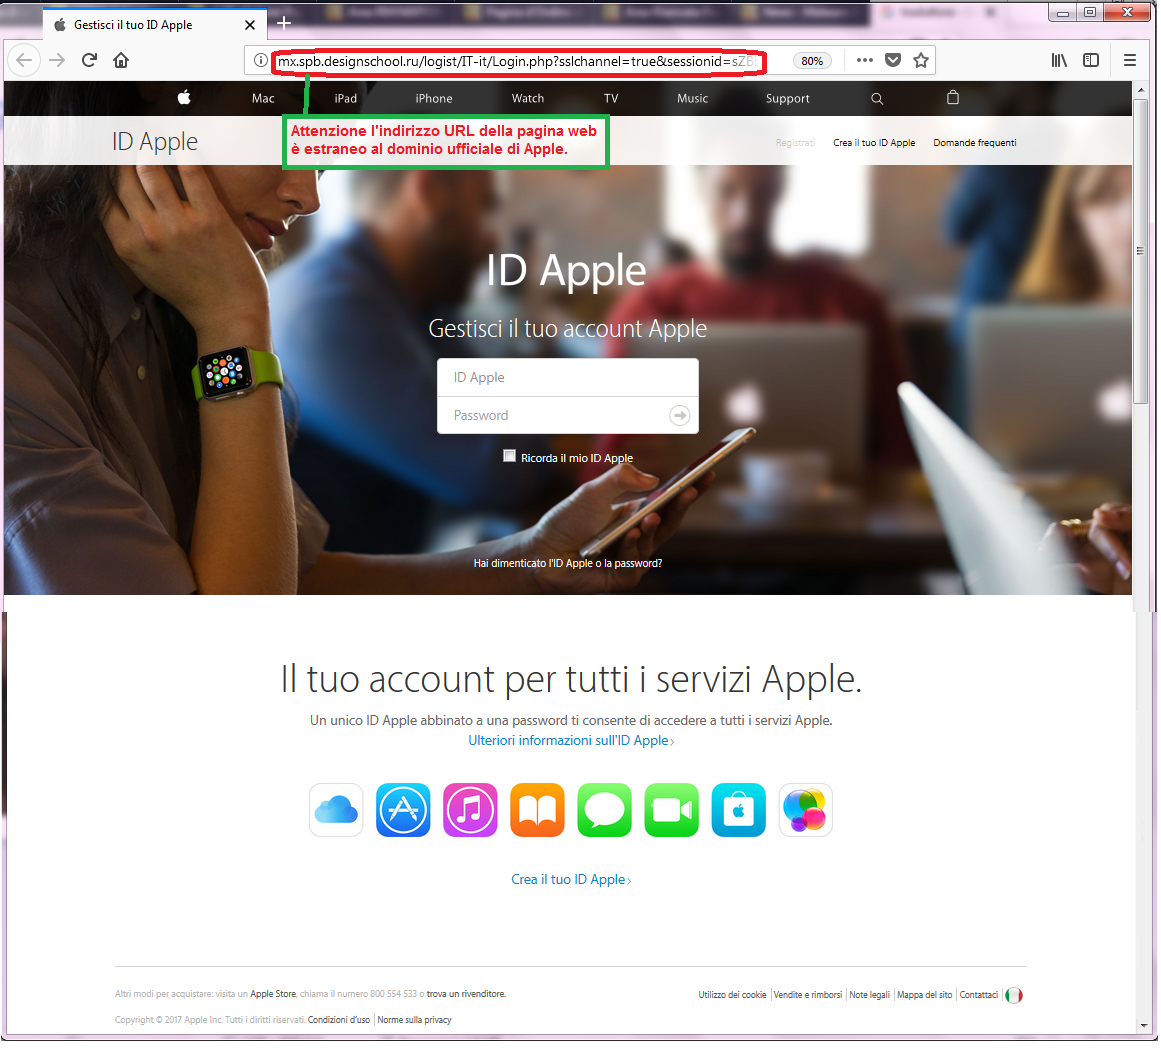The height and width of the screenshot is (1049, 1161).
Task: Change region via the Italian flag icon
Action: pyautogui.click(x=1016, y=996)
